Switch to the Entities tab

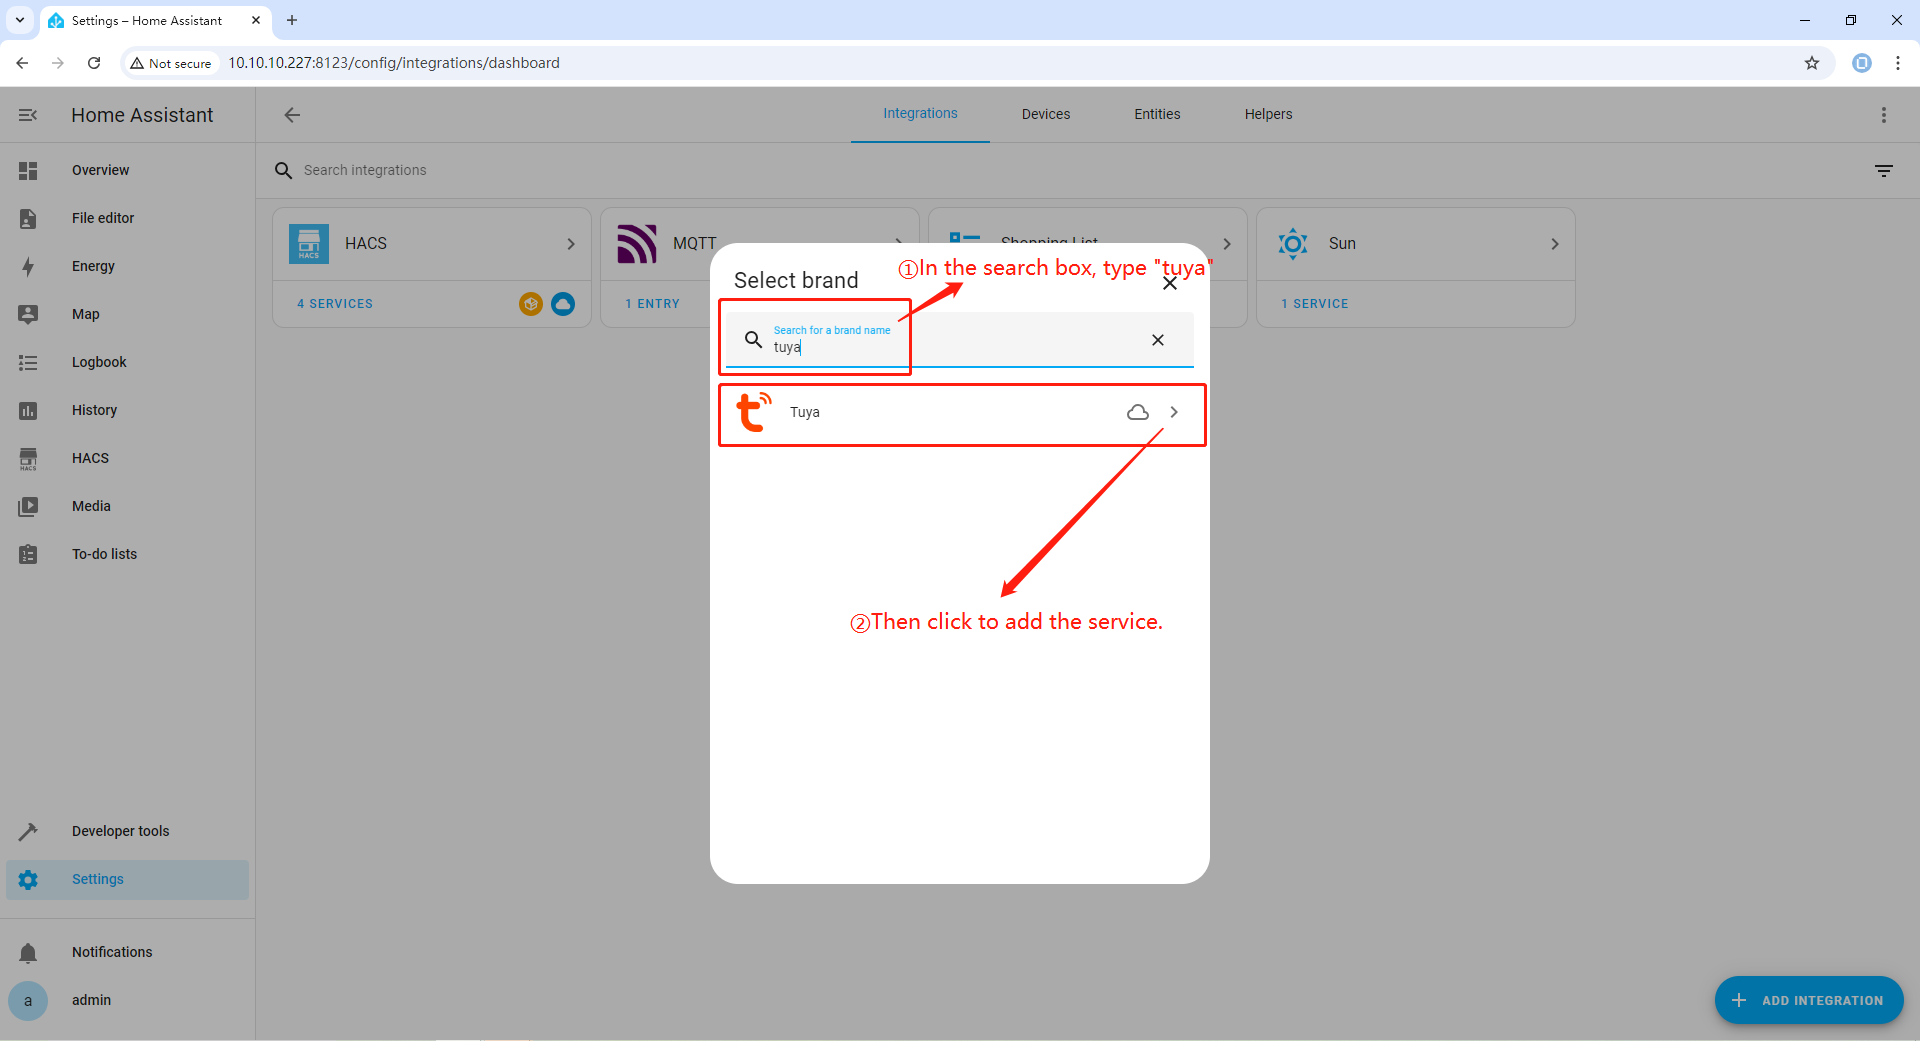(1157, 114)
